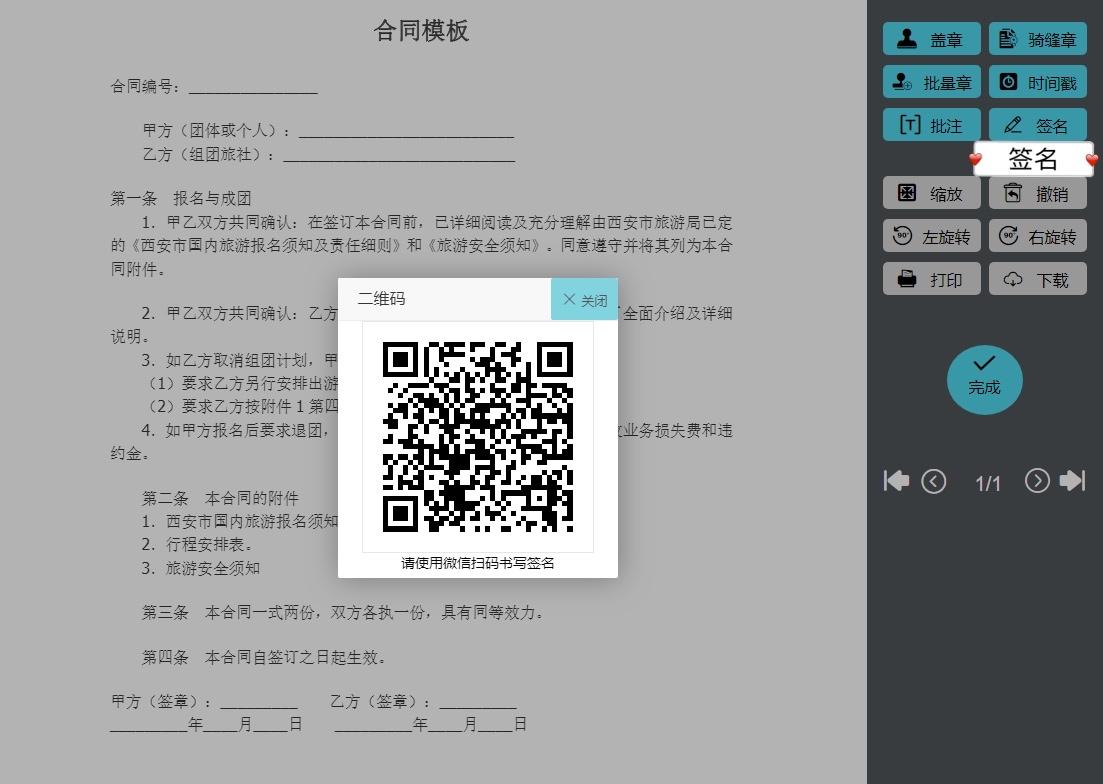The height and width of the screenshot is (784, 1103).
Task: Go to previous page arrow
Action: (933, 482)
